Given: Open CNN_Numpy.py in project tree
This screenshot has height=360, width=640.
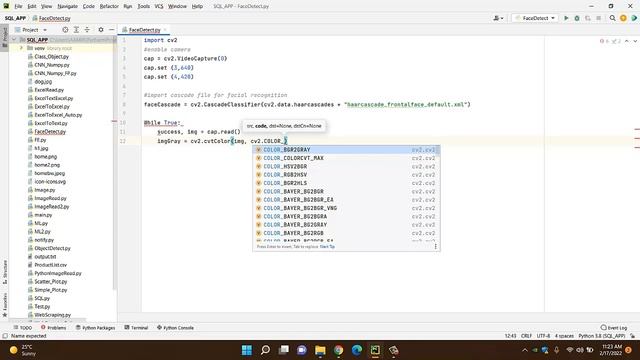Looking at the screenshot, I should point(52,65).
